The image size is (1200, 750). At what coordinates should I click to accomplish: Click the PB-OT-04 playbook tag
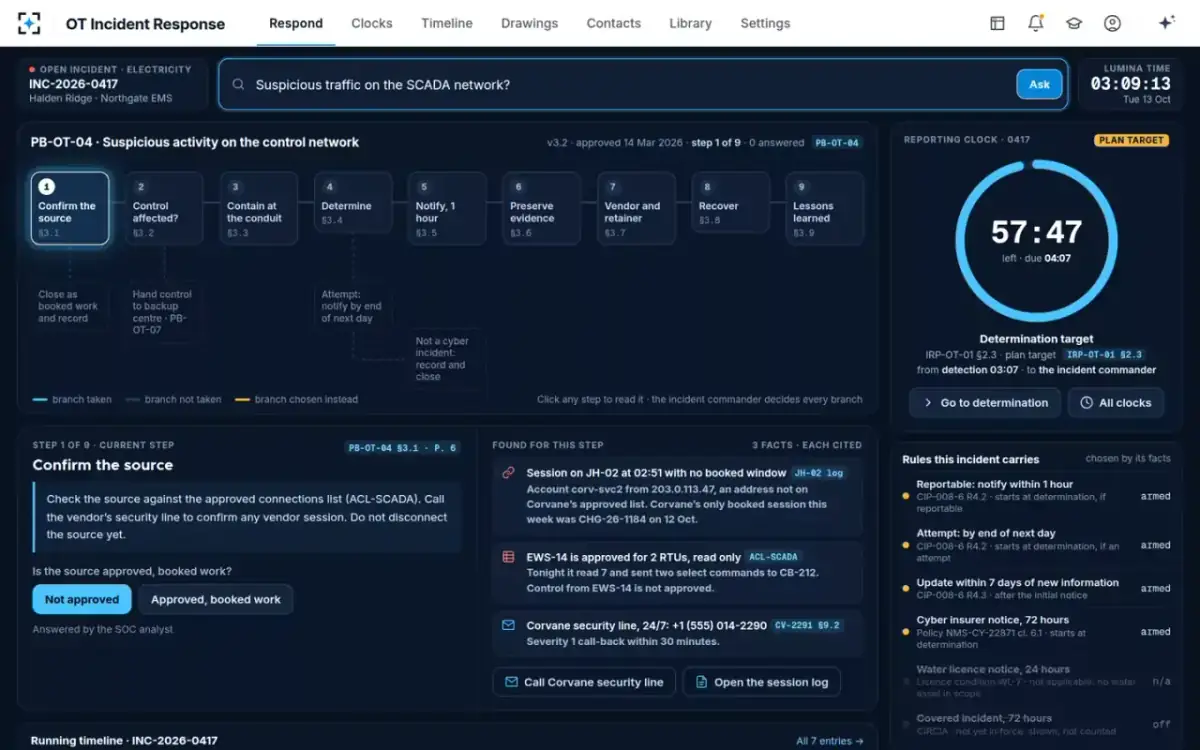click(837, 143)
